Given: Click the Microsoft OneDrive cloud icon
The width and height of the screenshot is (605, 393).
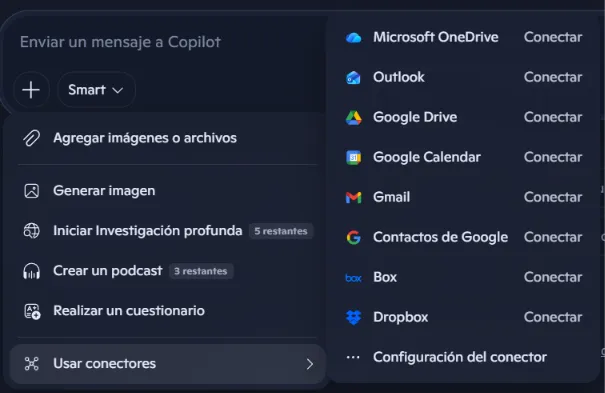Looking at the screenshot, I should (x=353, y=37).
